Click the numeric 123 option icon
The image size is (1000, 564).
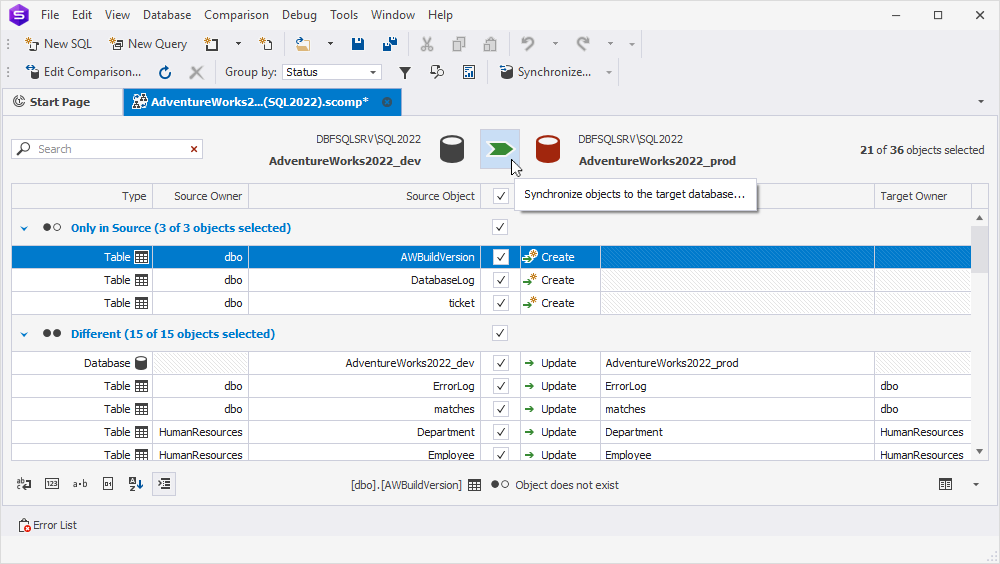(52, 484)
